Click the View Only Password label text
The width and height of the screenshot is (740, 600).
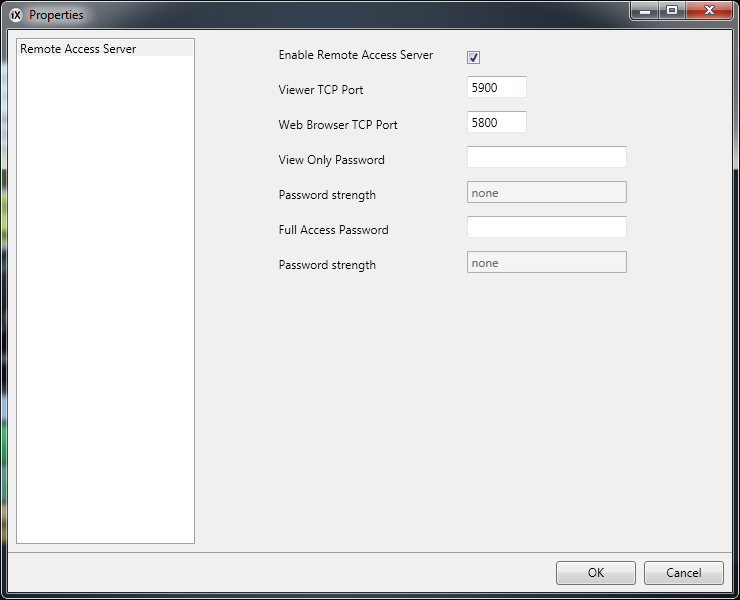(x=331, y=160)
